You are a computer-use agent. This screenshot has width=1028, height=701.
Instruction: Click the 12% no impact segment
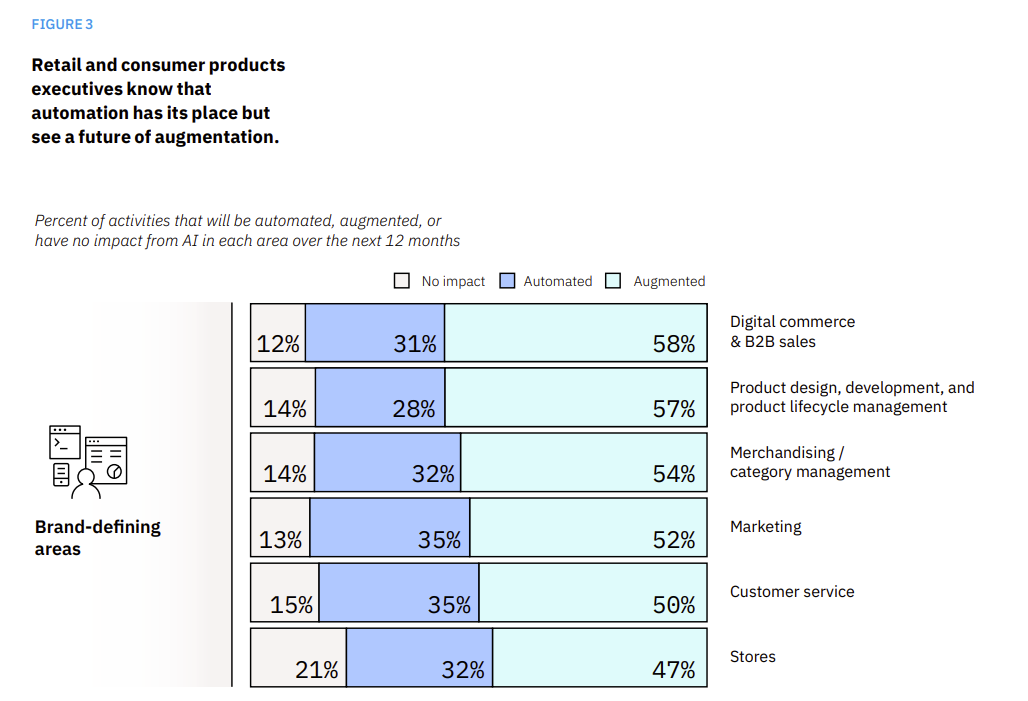click(278, 332)
